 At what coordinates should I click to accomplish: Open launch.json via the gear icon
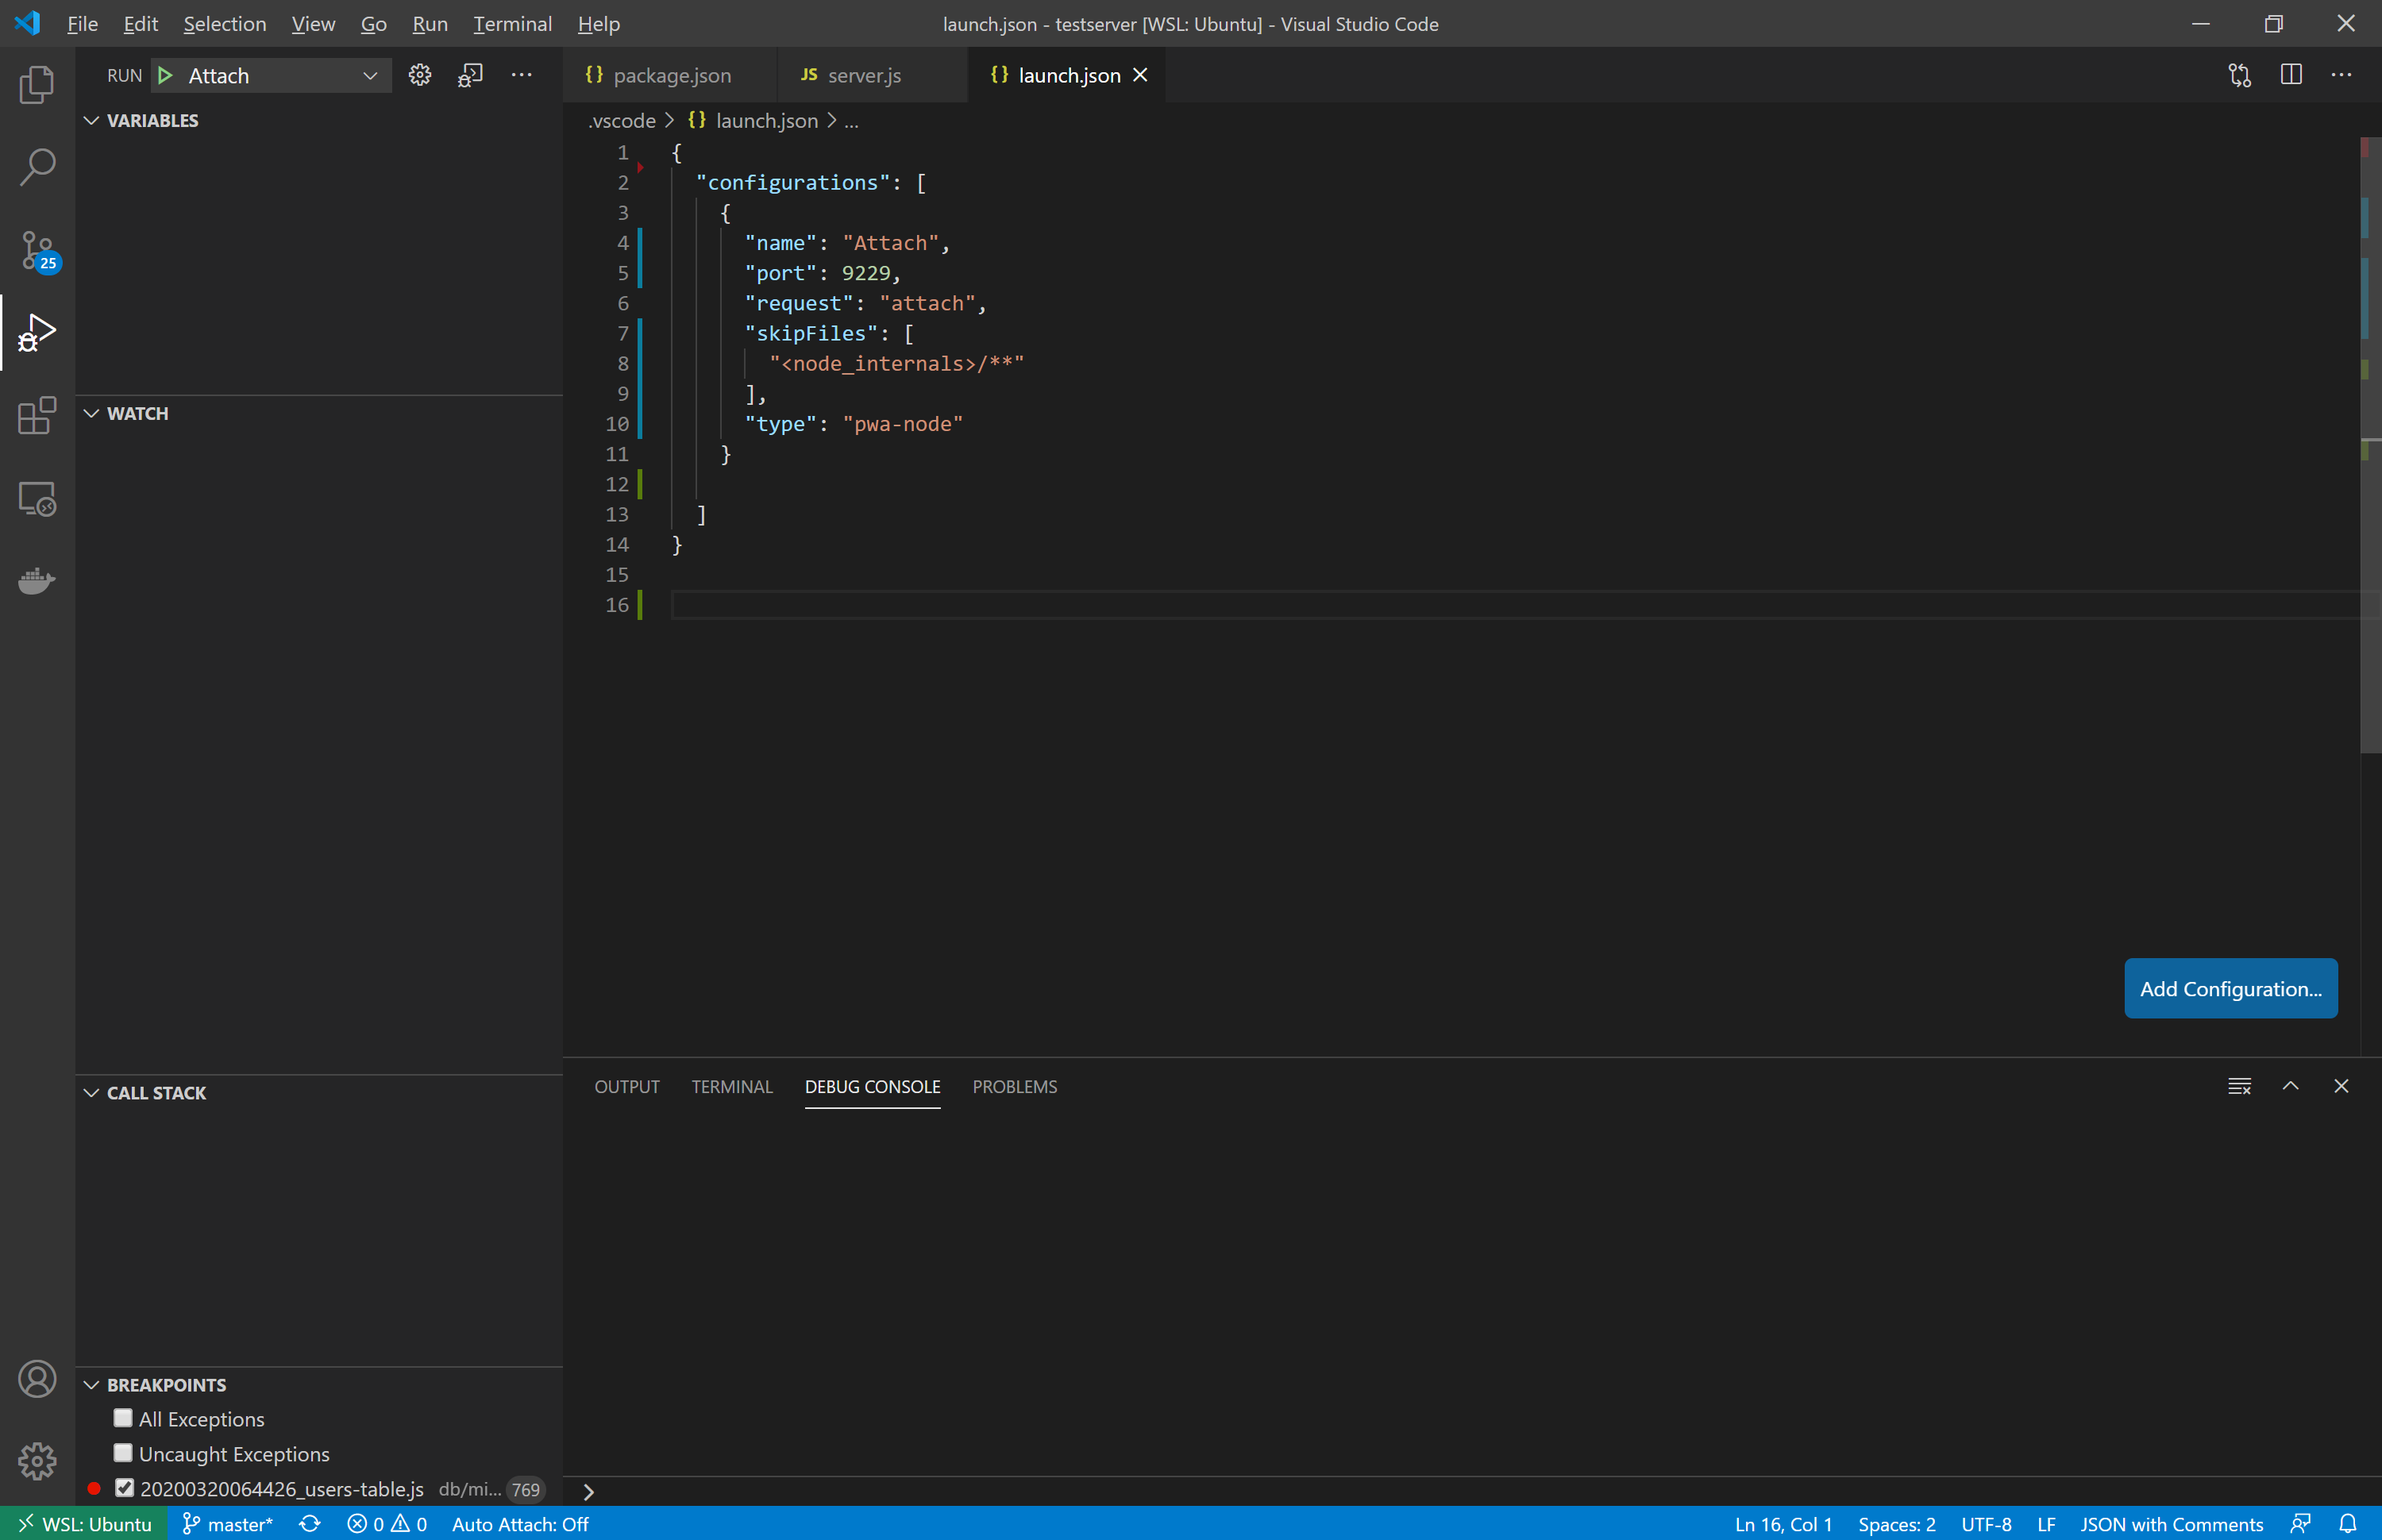(420, 76)
